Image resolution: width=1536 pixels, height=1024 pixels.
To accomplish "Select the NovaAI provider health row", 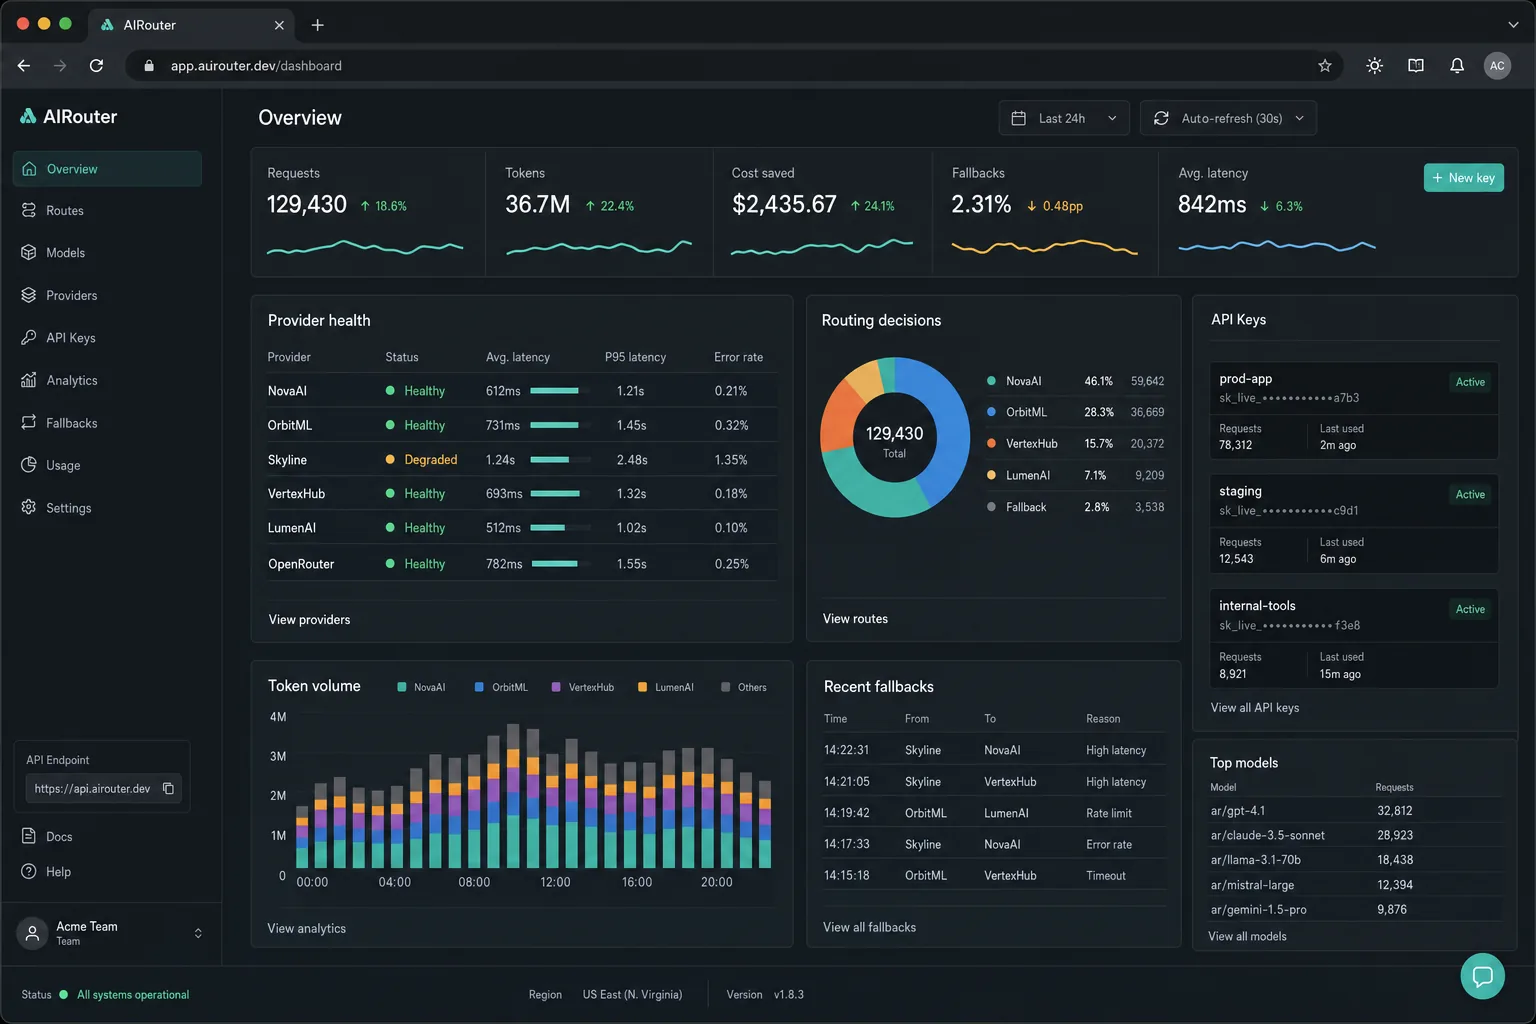I will [x=522, y=391].
